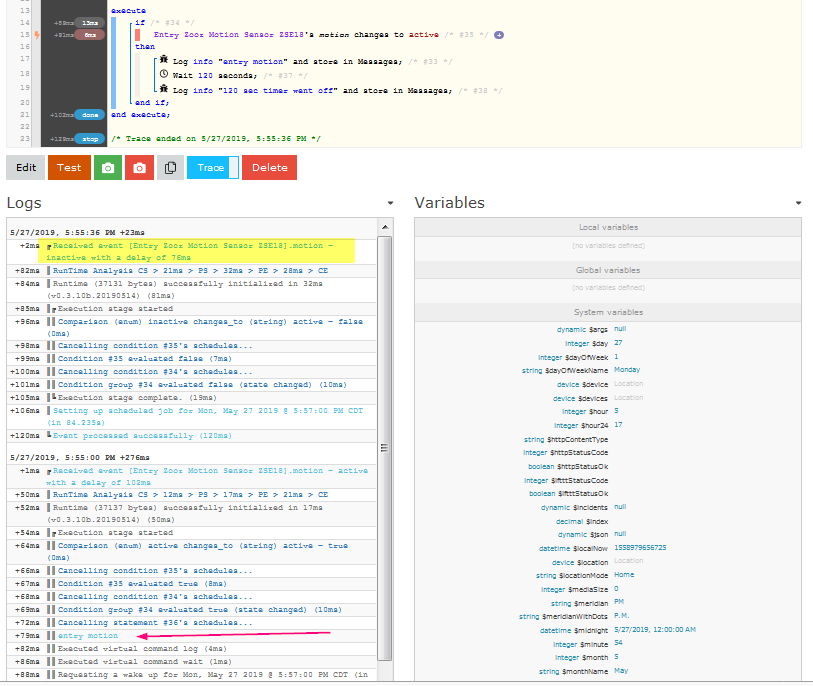813x686 pixels.
Task: Toggle the Trace switch
Action: pos(213,167)
